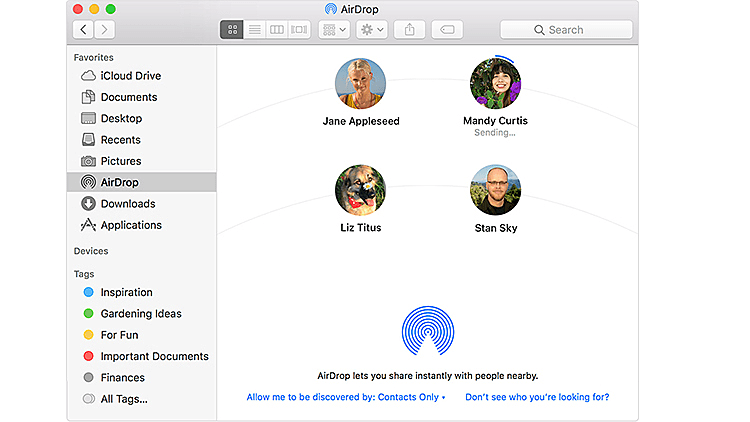Switch to list view in toolbar
Screen dimensions: 750x422
254,30
